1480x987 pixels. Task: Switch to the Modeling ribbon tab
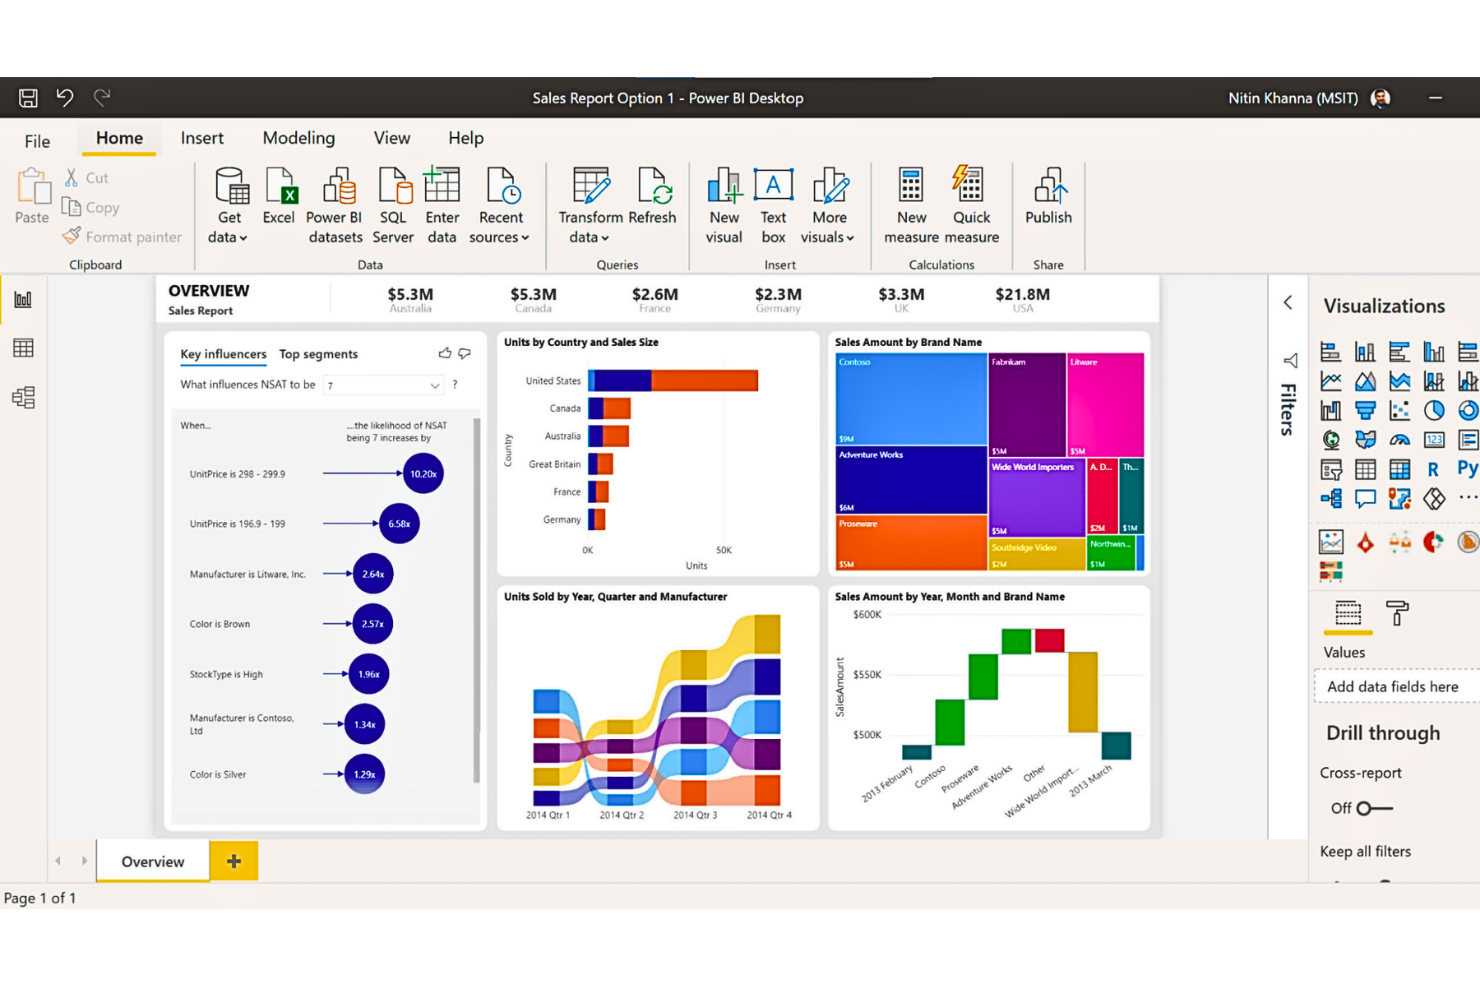pyautogui.click(x=299, y=138)
